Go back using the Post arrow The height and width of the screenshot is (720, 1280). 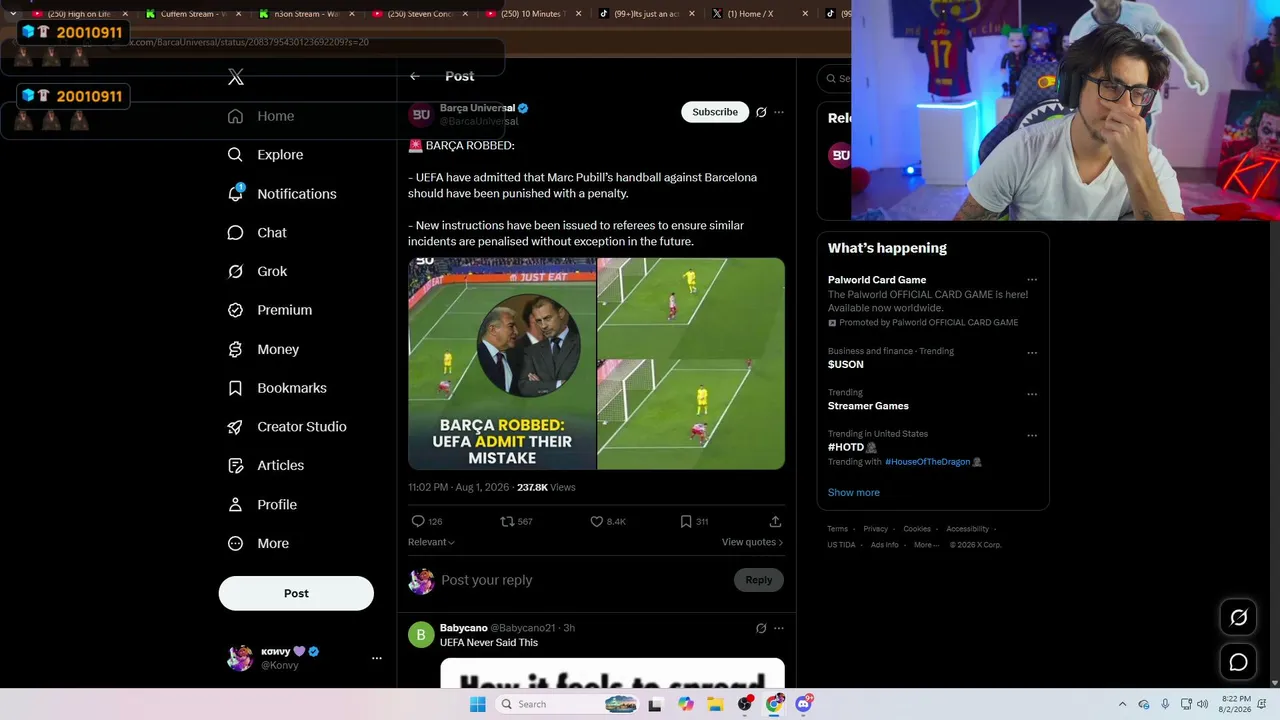[x=415, y=76]
